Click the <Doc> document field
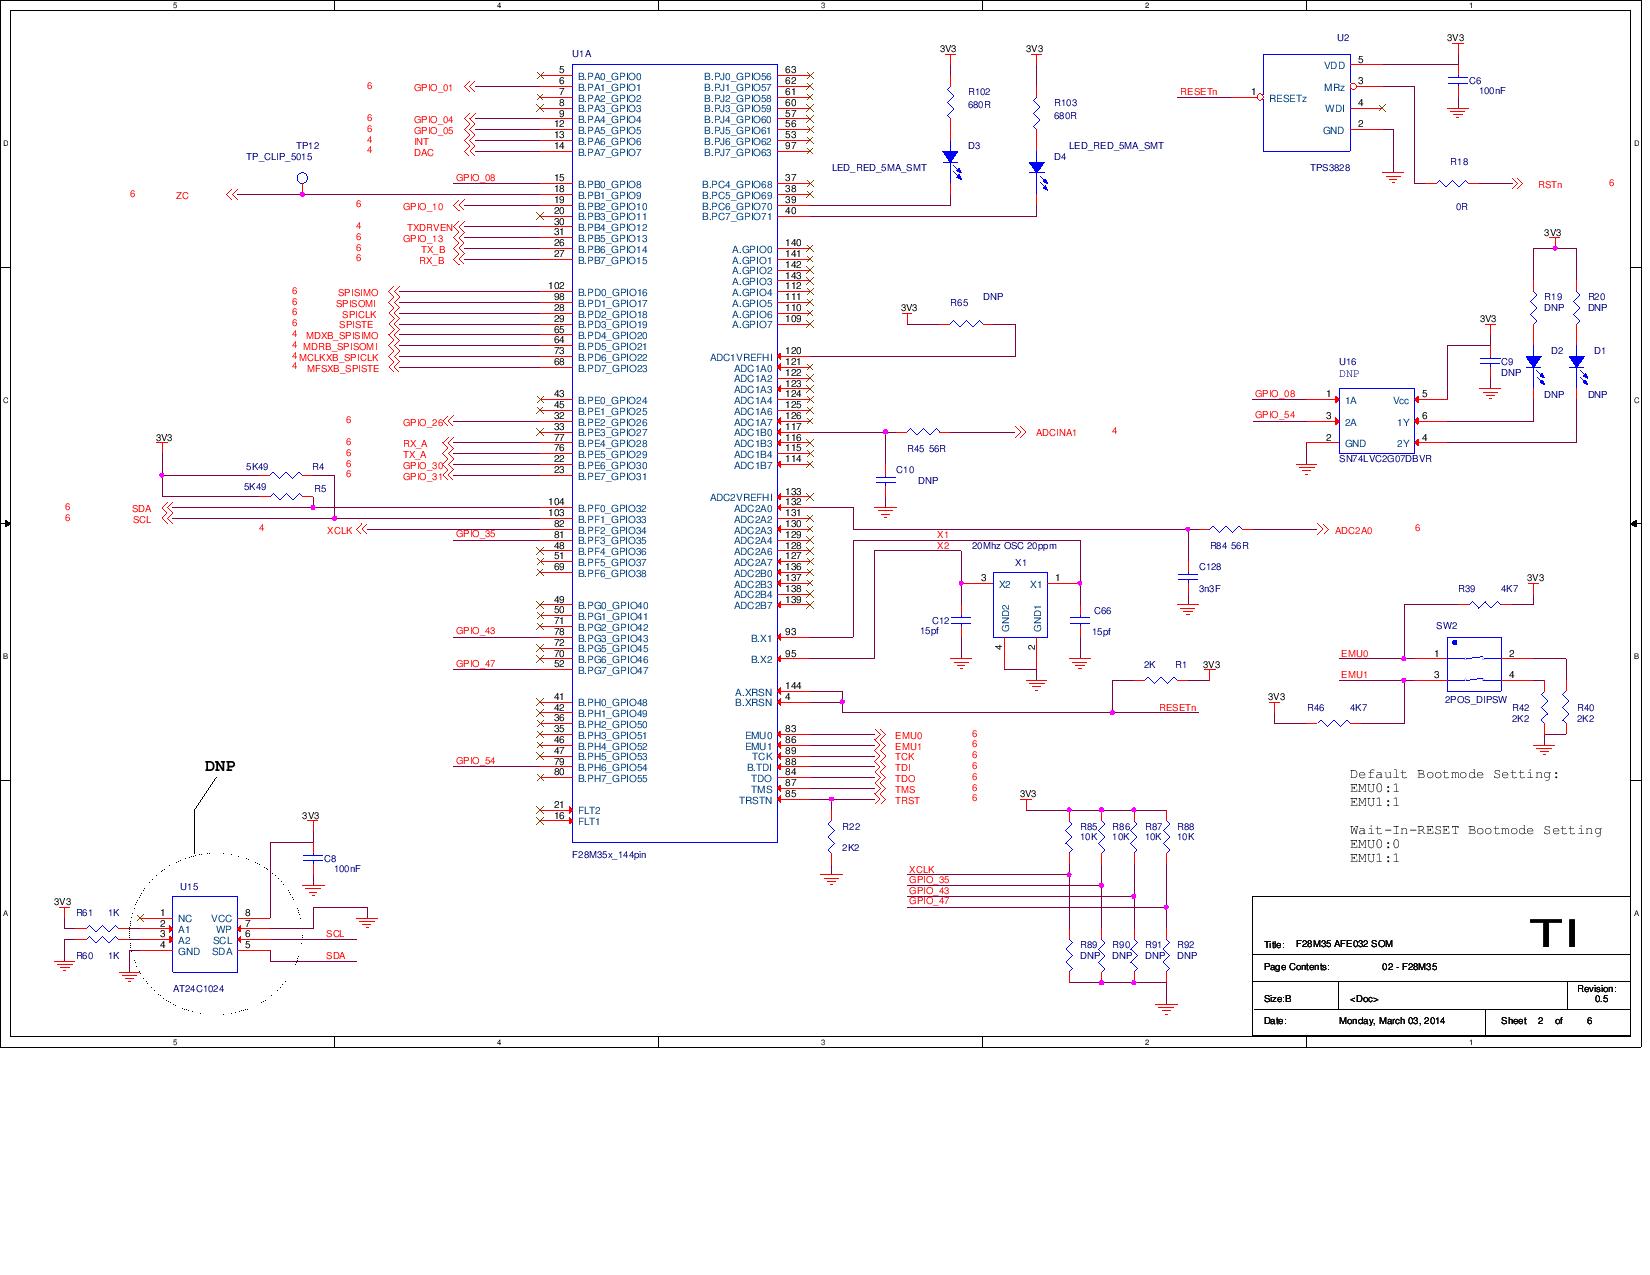The width and height of the screenshot is (1650, 1275). pyautogui.click(x=1363, y=997)
